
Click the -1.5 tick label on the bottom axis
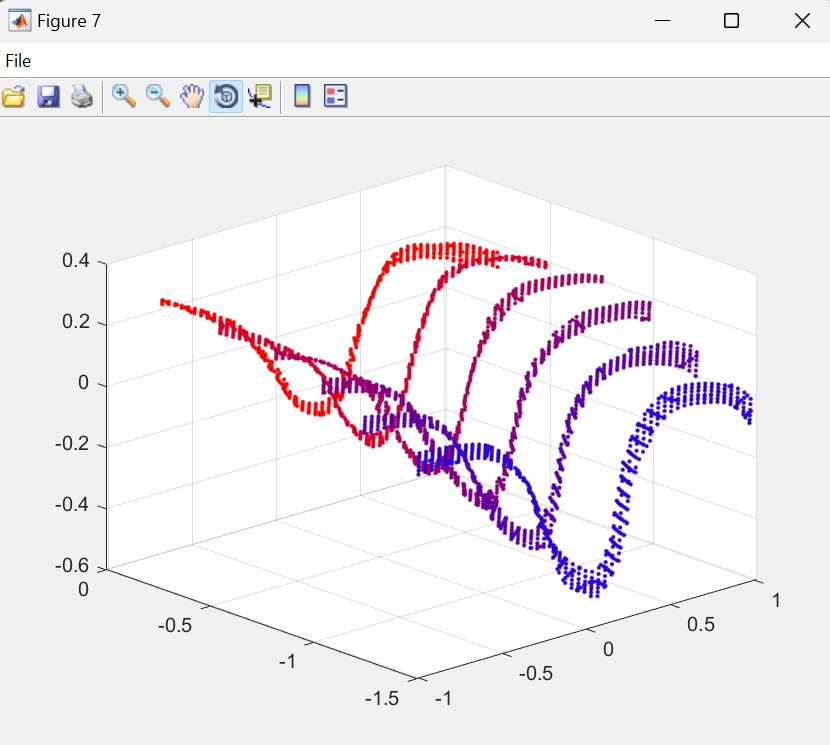pyautogui.click(x=381, y=698)
